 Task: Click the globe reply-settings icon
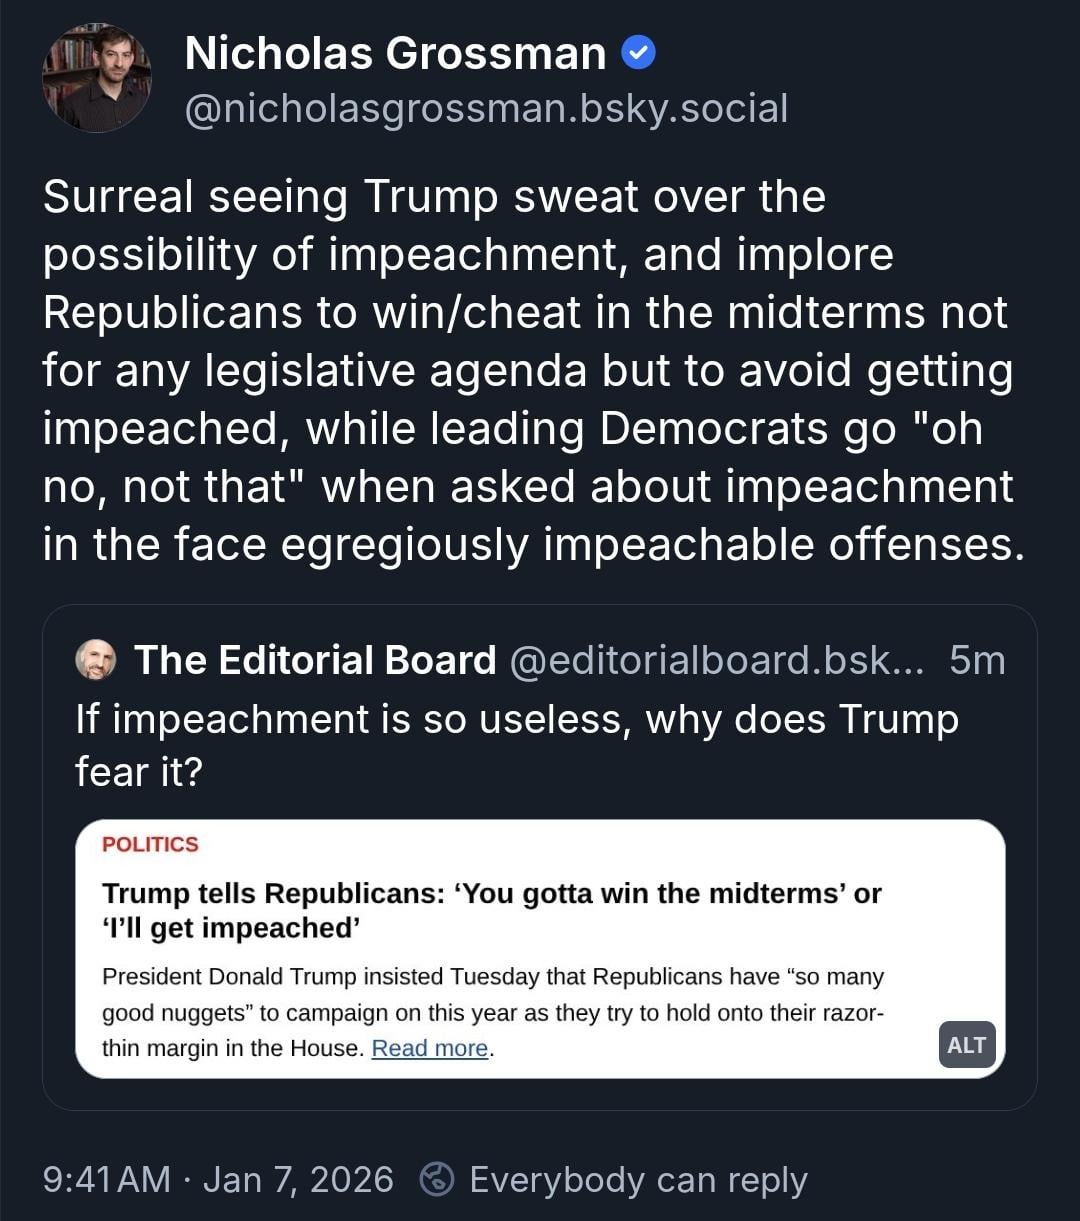click(x=437, y=1180)
